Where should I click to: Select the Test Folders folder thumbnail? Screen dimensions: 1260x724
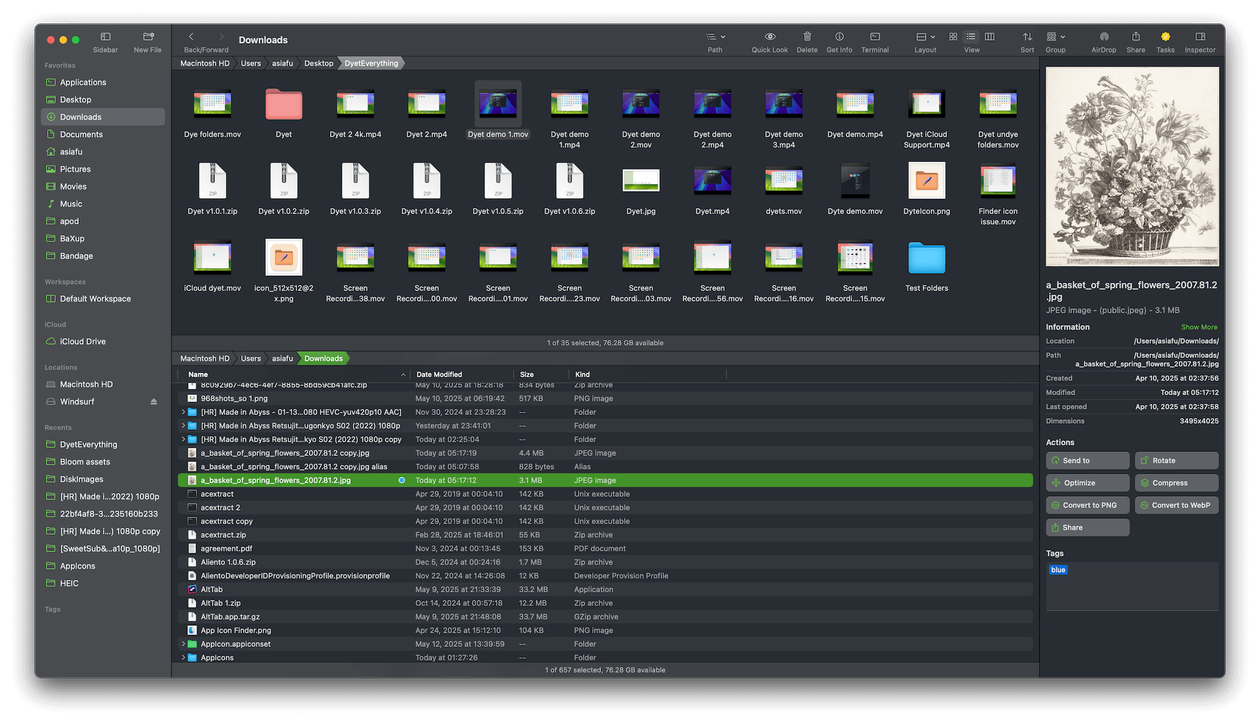pyautogui.click(x=927, y=259)
